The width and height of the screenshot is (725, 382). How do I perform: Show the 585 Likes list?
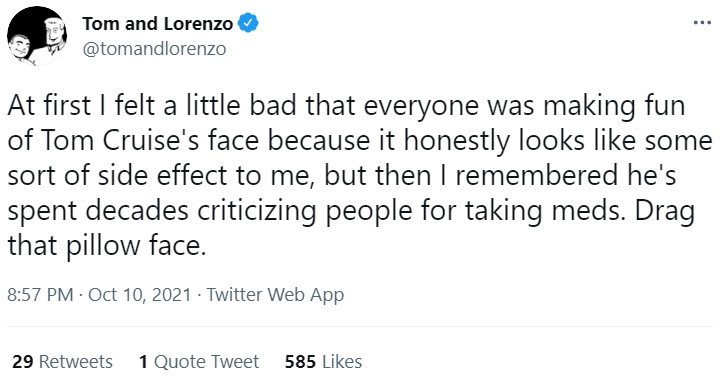click(x=324, y=362)
